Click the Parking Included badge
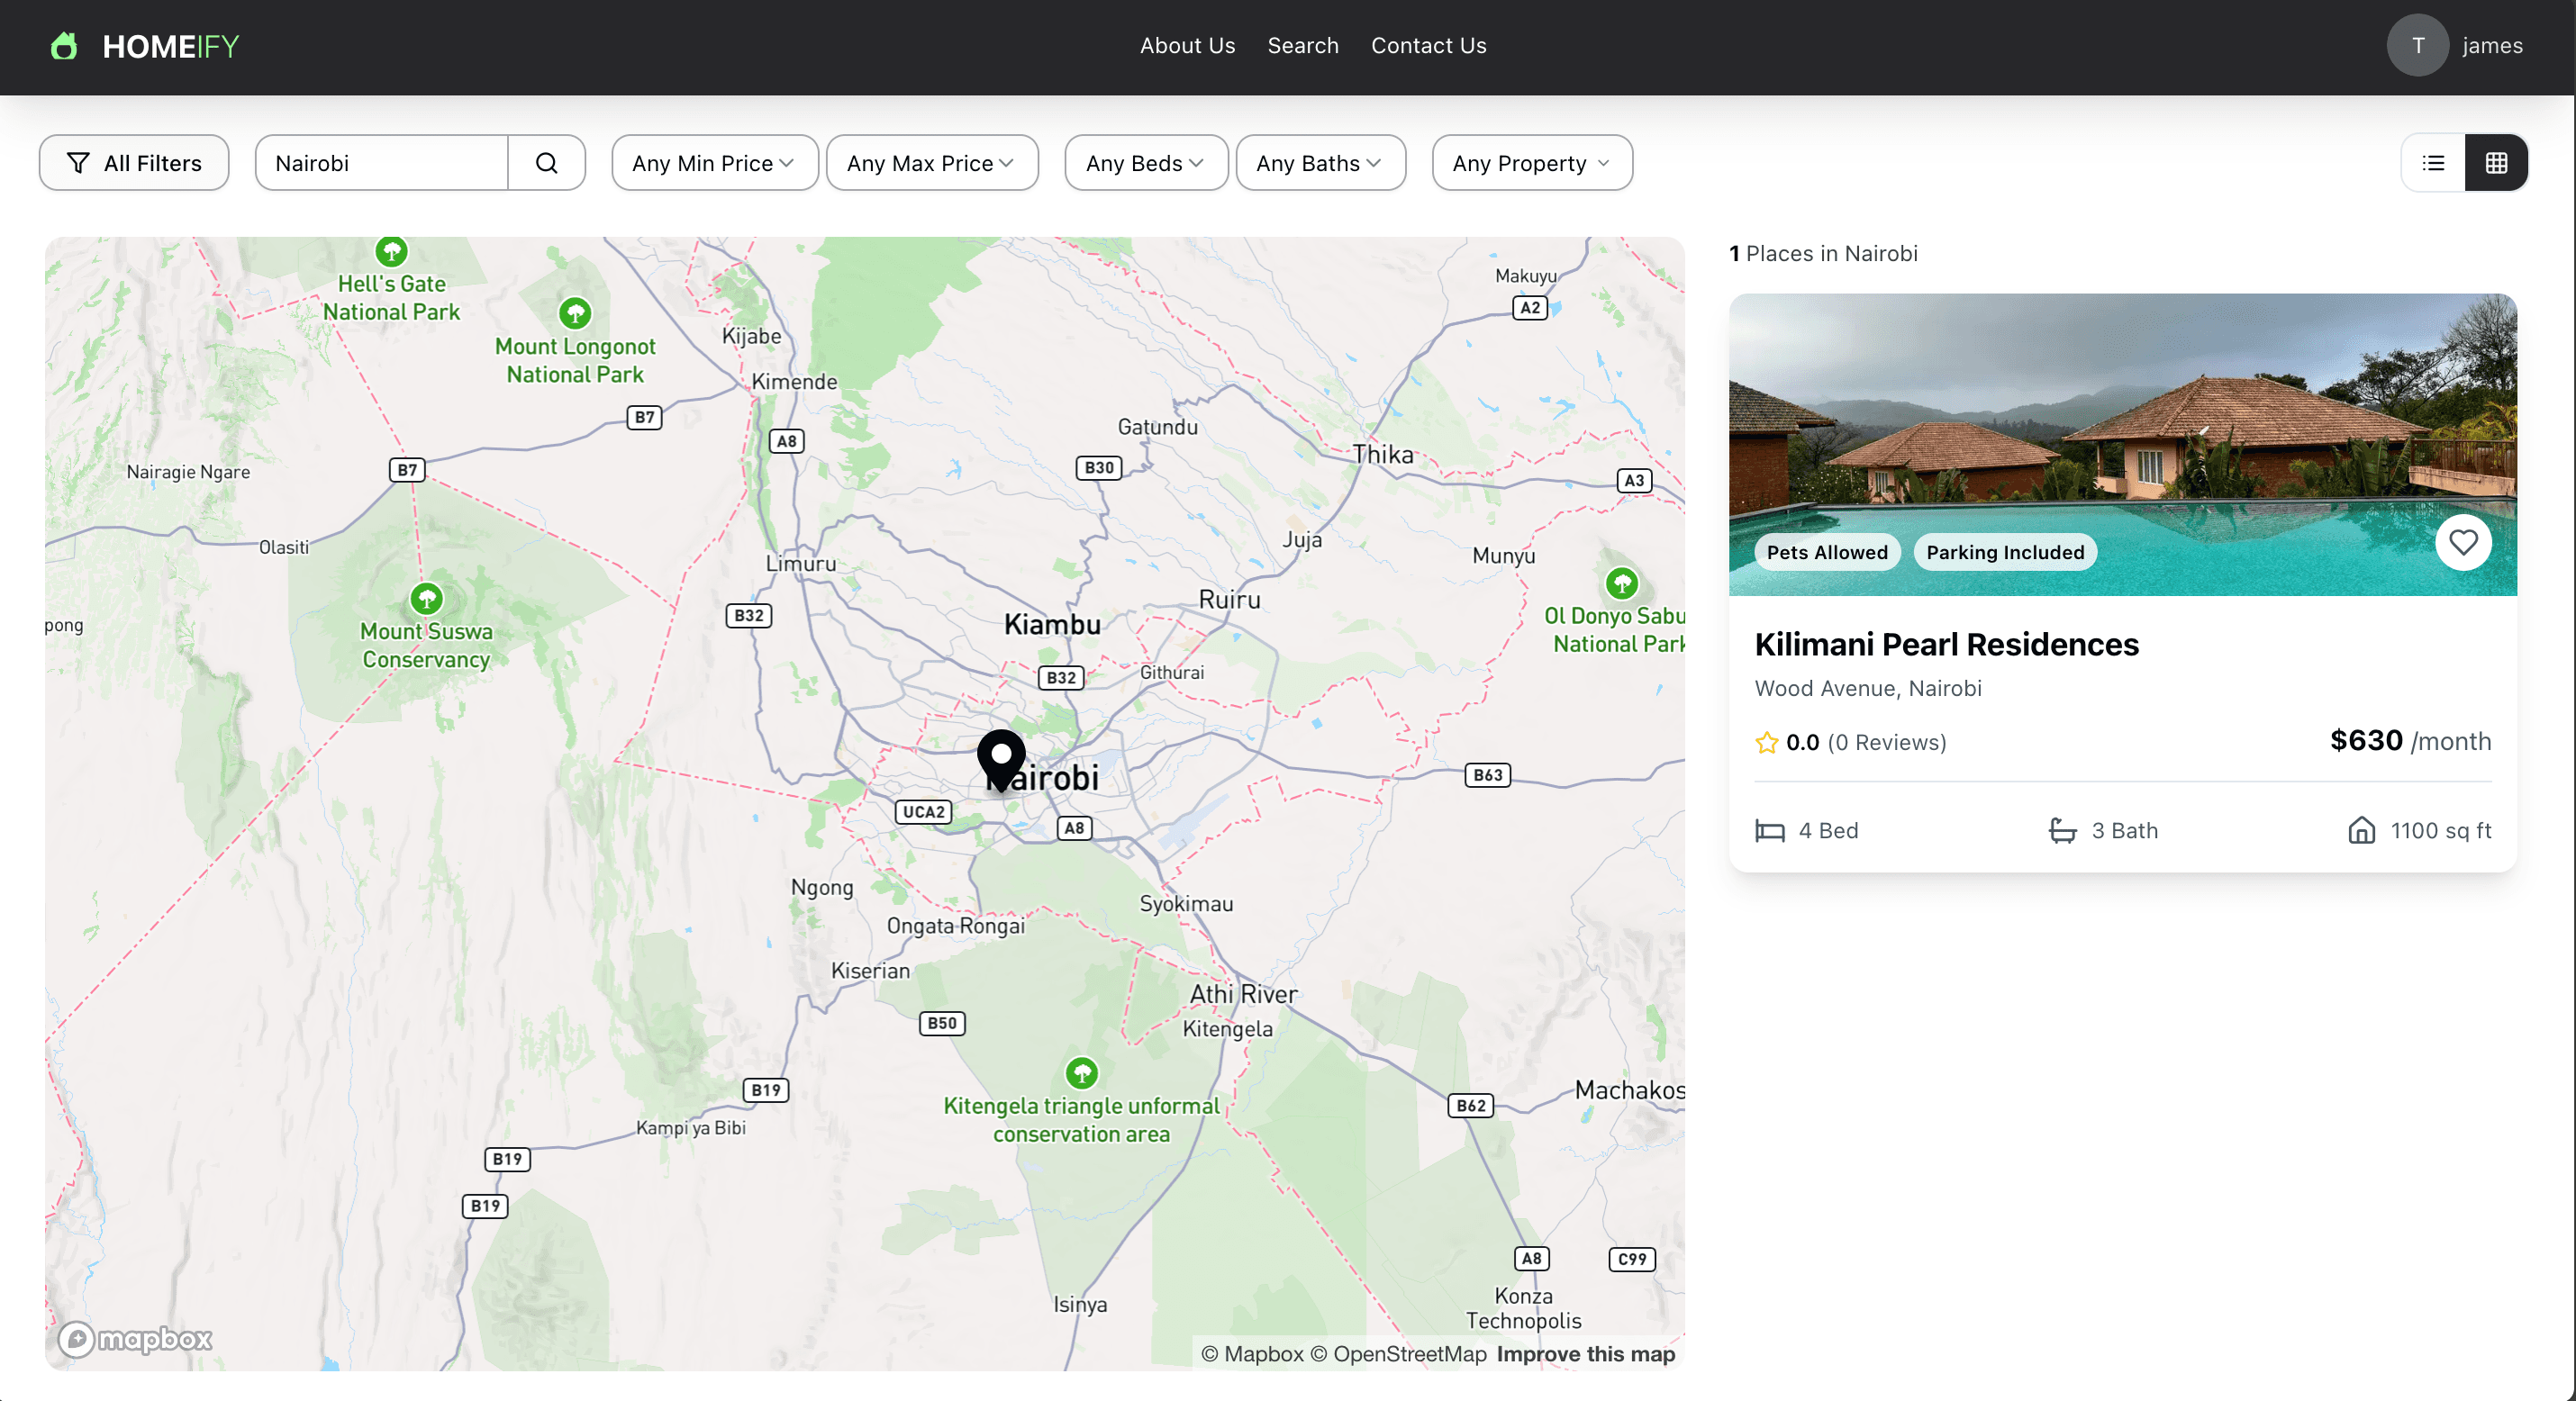 [x=2005, y=552]
